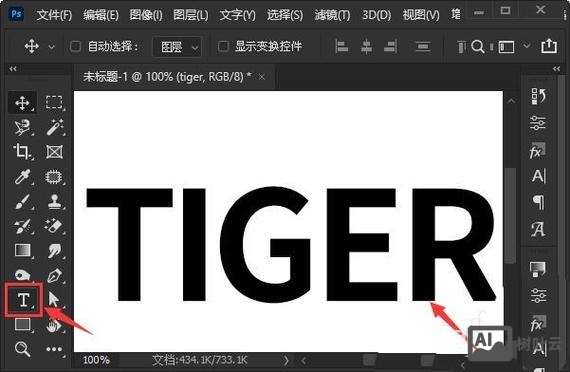The width and height of the screenshot is (570, 372).
Task: Click the horizontal scrollbar left arrow
Action: 303,361
